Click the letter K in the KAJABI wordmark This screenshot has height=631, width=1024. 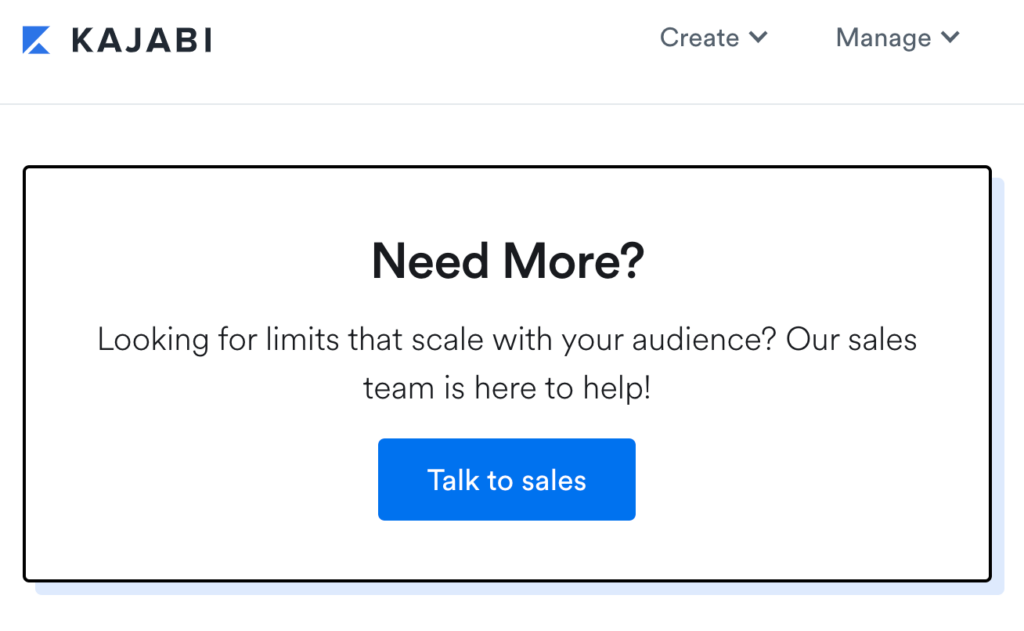coord(84,40)
